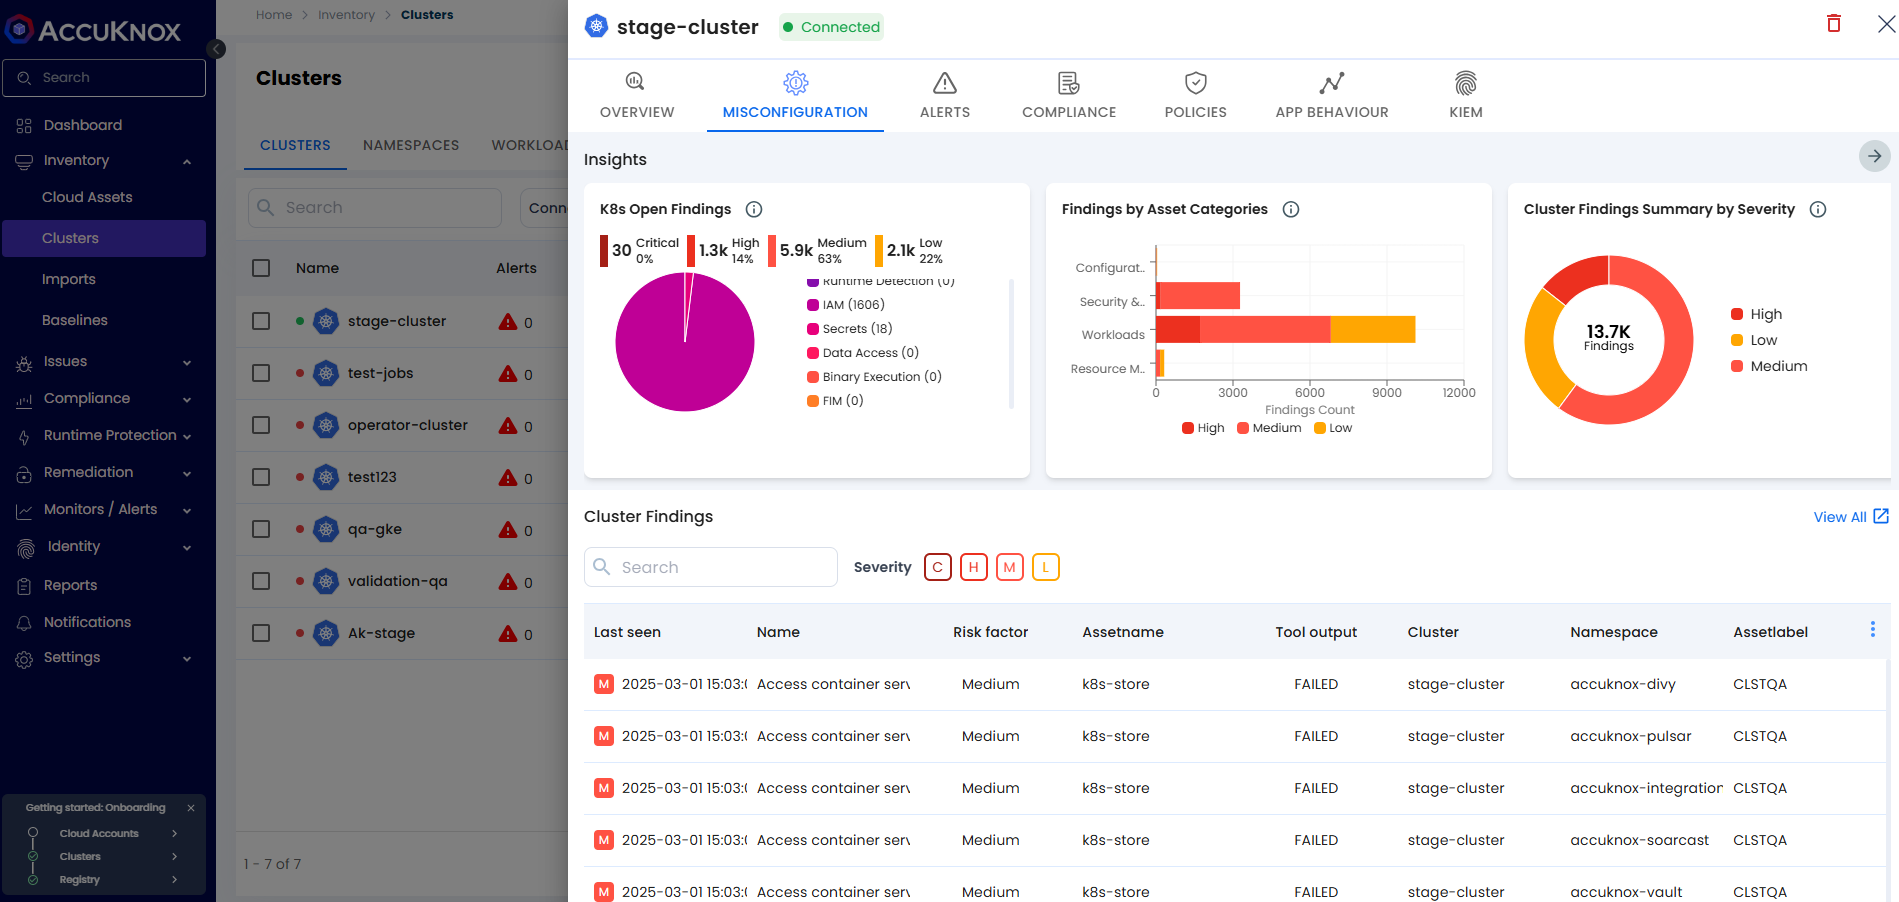Open the table column options menu
This screenshot has height=902, width=1899.
(1872, 629)
